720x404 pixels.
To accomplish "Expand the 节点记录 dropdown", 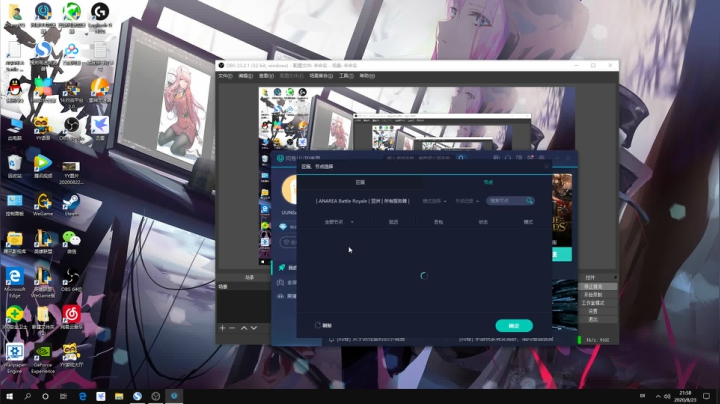I will [467, 201].
